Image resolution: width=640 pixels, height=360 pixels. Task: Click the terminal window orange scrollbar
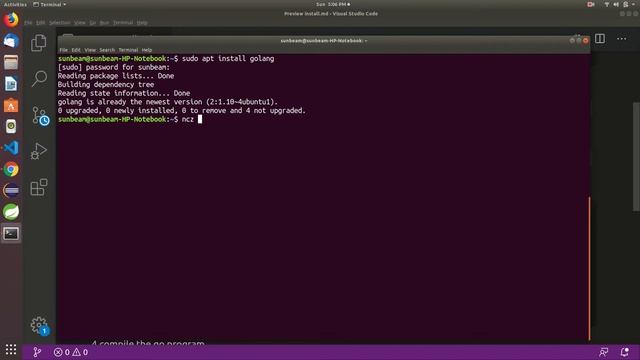point(589,268)
